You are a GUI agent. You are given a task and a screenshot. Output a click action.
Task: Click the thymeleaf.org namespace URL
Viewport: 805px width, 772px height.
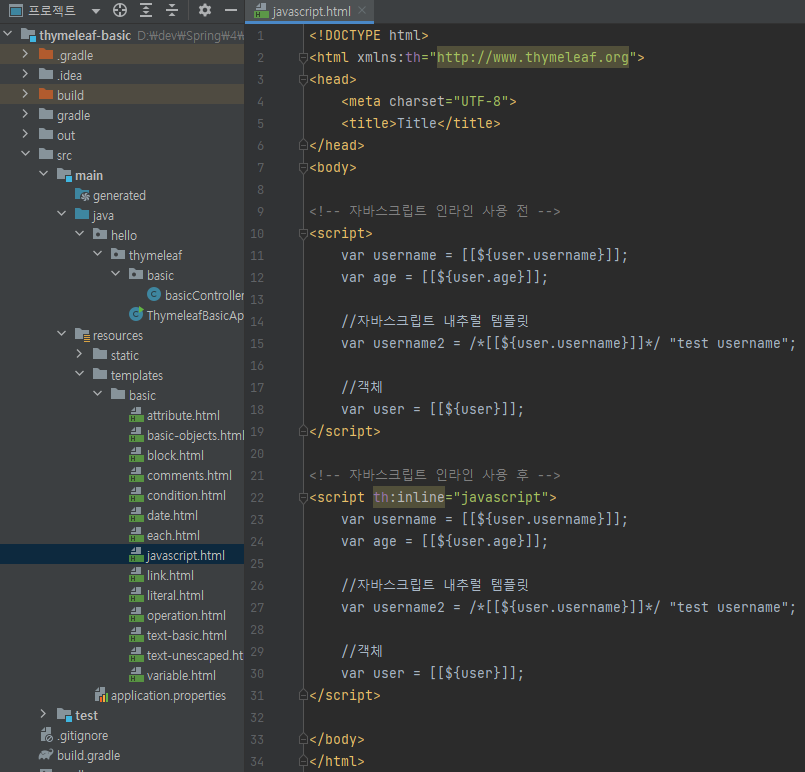[532, 57]
